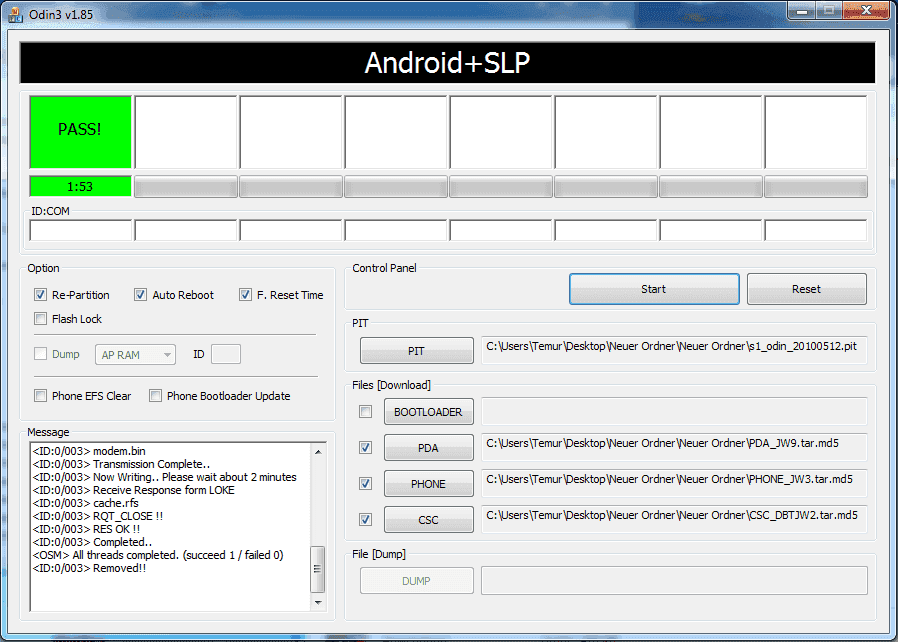Click the BOOTLOADER browse button

pyautogui.click(x=428, y=412)
